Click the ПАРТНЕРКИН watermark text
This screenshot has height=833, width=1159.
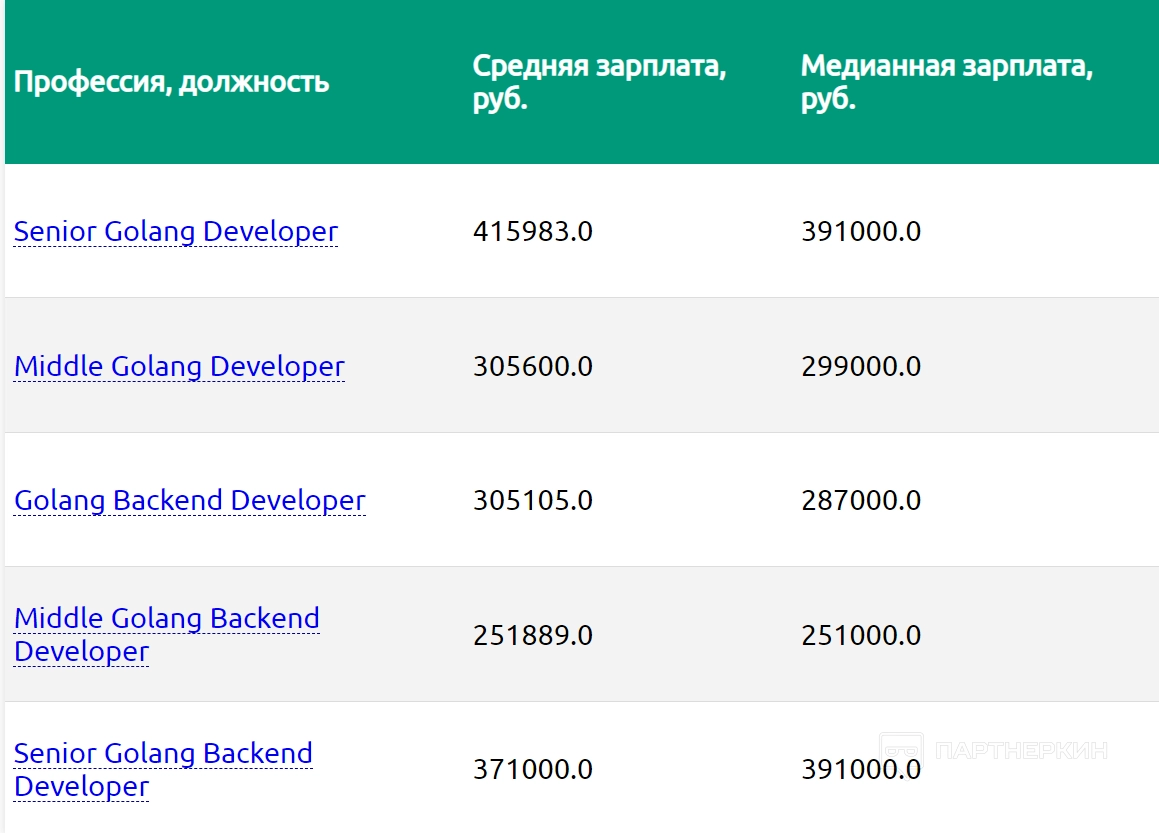coord(1020,750)
